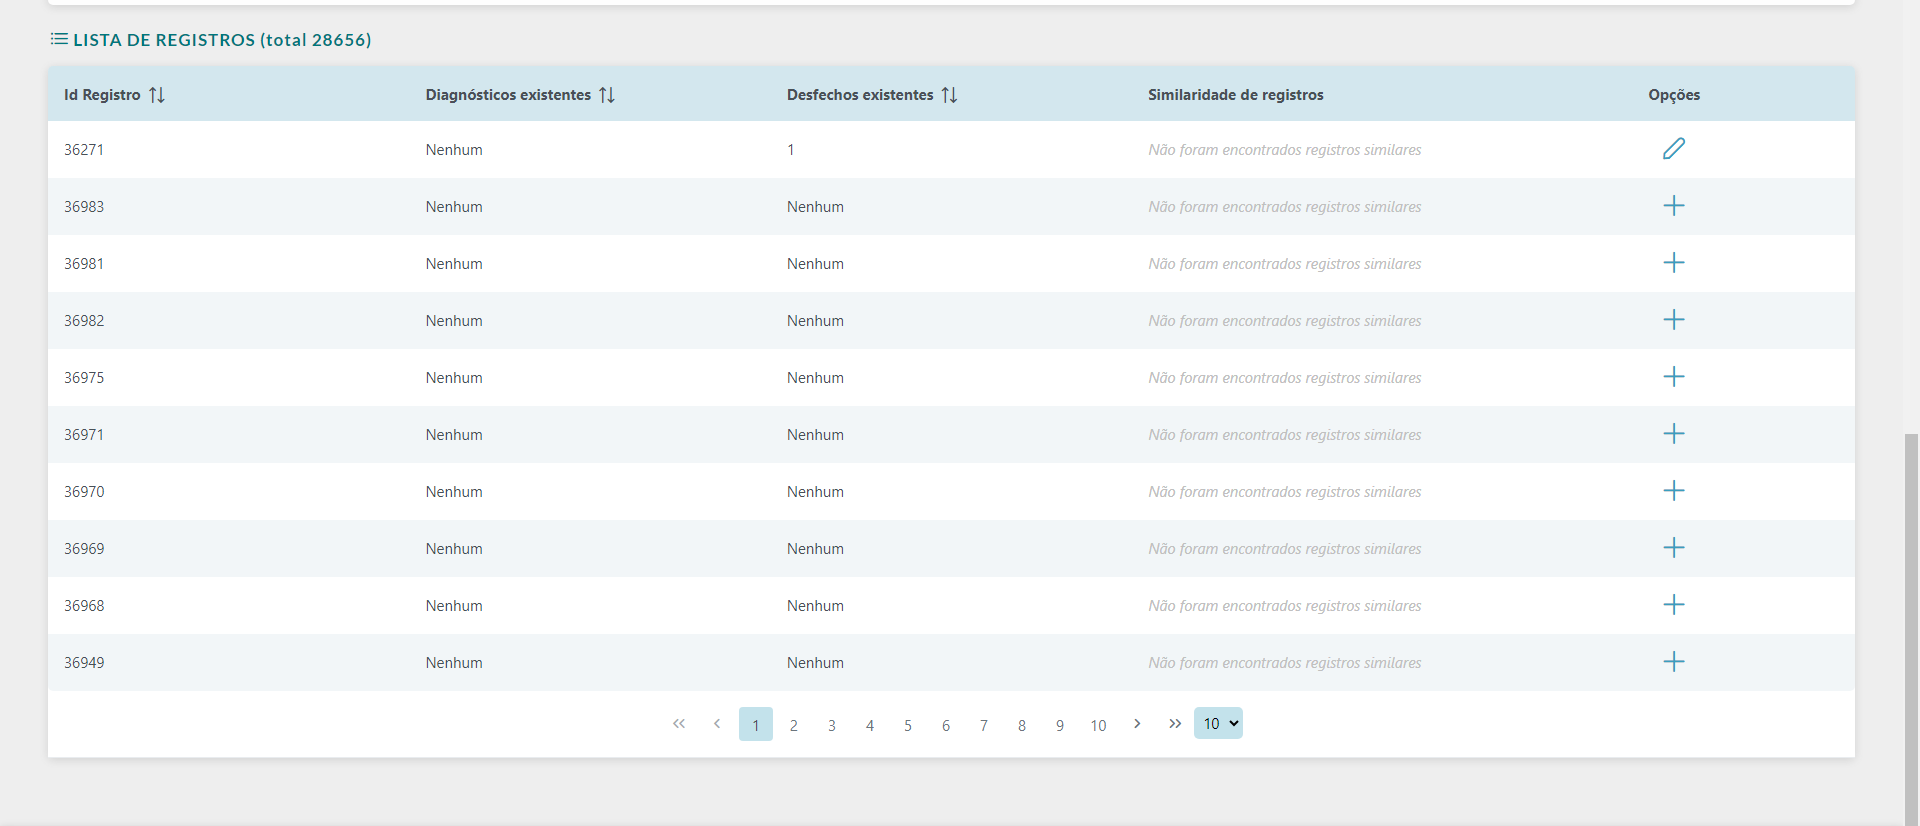This screenshot has width=1920, height=826.
Task: Go to page 6
Action: pyautogui.click(x=946, y=725)
